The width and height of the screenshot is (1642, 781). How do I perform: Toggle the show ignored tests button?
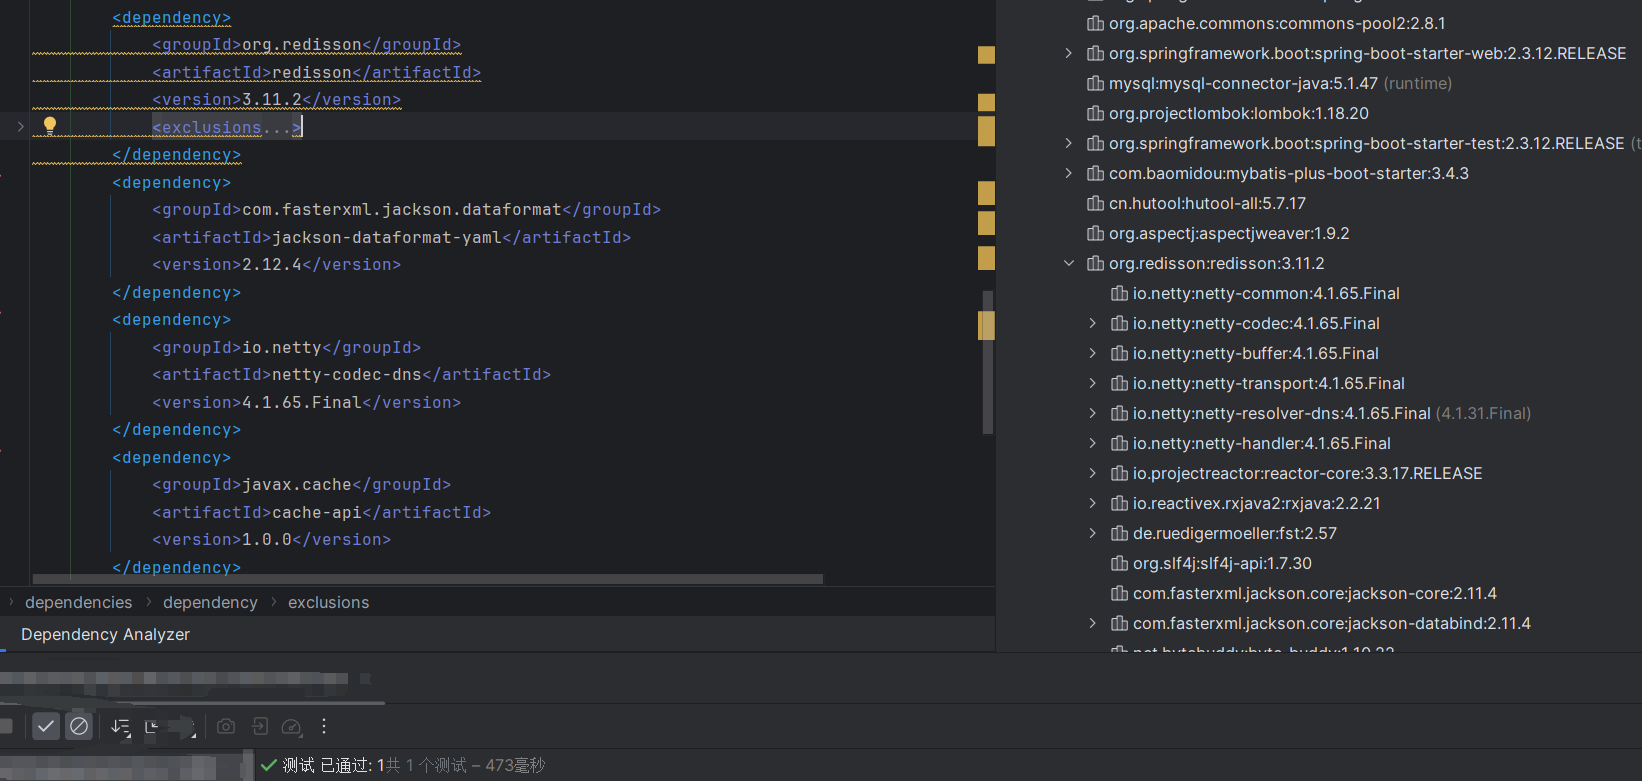(79, 727)
